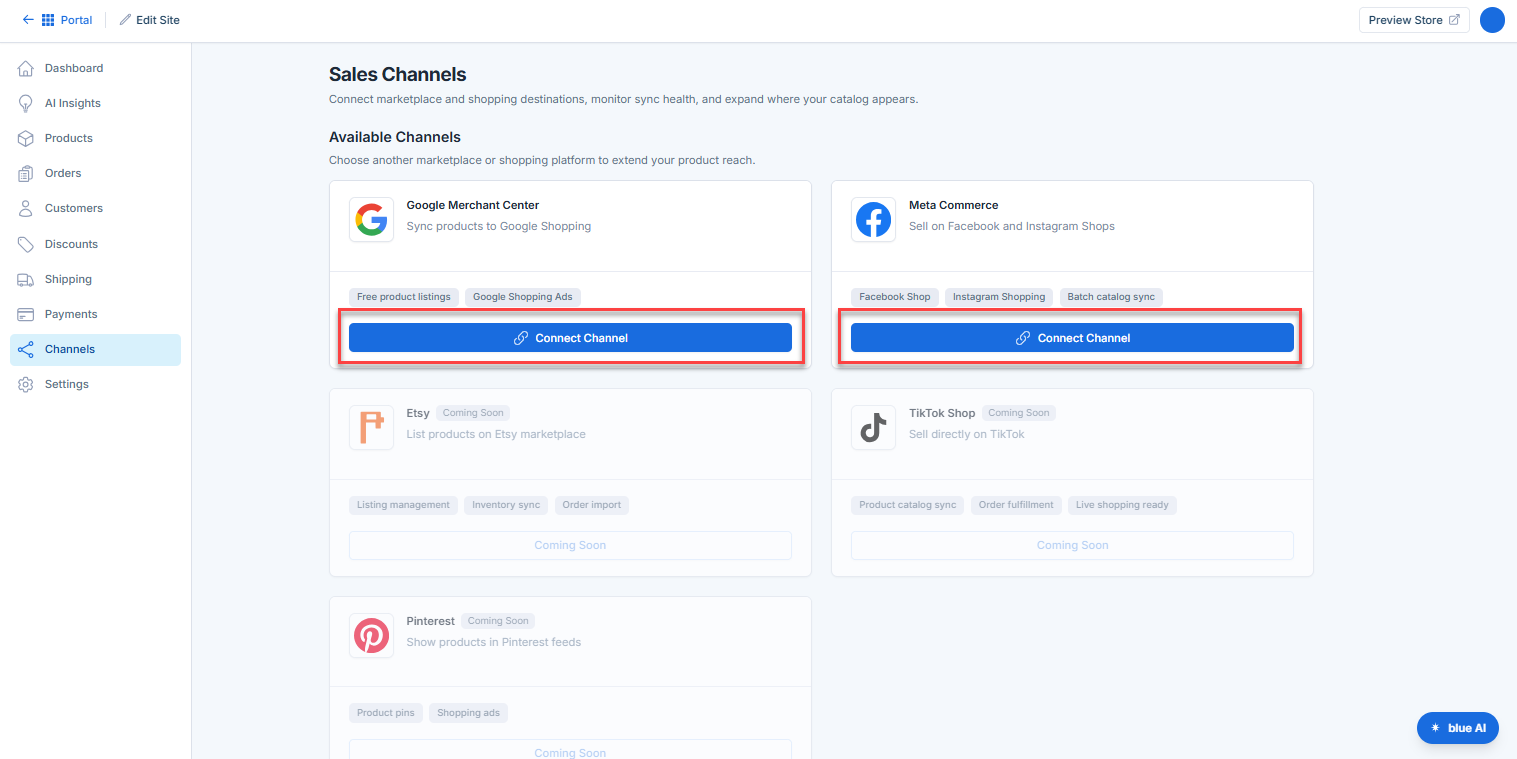
Task: Click the Meta Commerce Facebook logo
Action: (873, 219)
